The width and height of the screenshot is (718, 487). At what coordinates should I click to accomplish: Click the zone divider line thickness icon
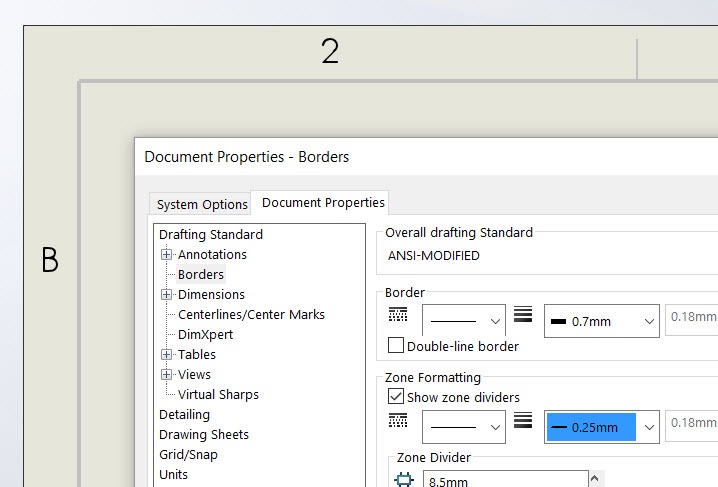pyautogui.click(x=523, y=420)
